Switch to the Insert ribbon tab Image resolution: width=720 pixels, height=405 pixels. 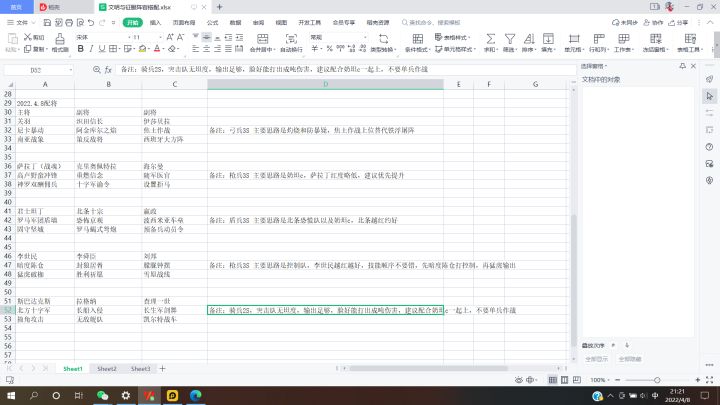tap(156, 22)
